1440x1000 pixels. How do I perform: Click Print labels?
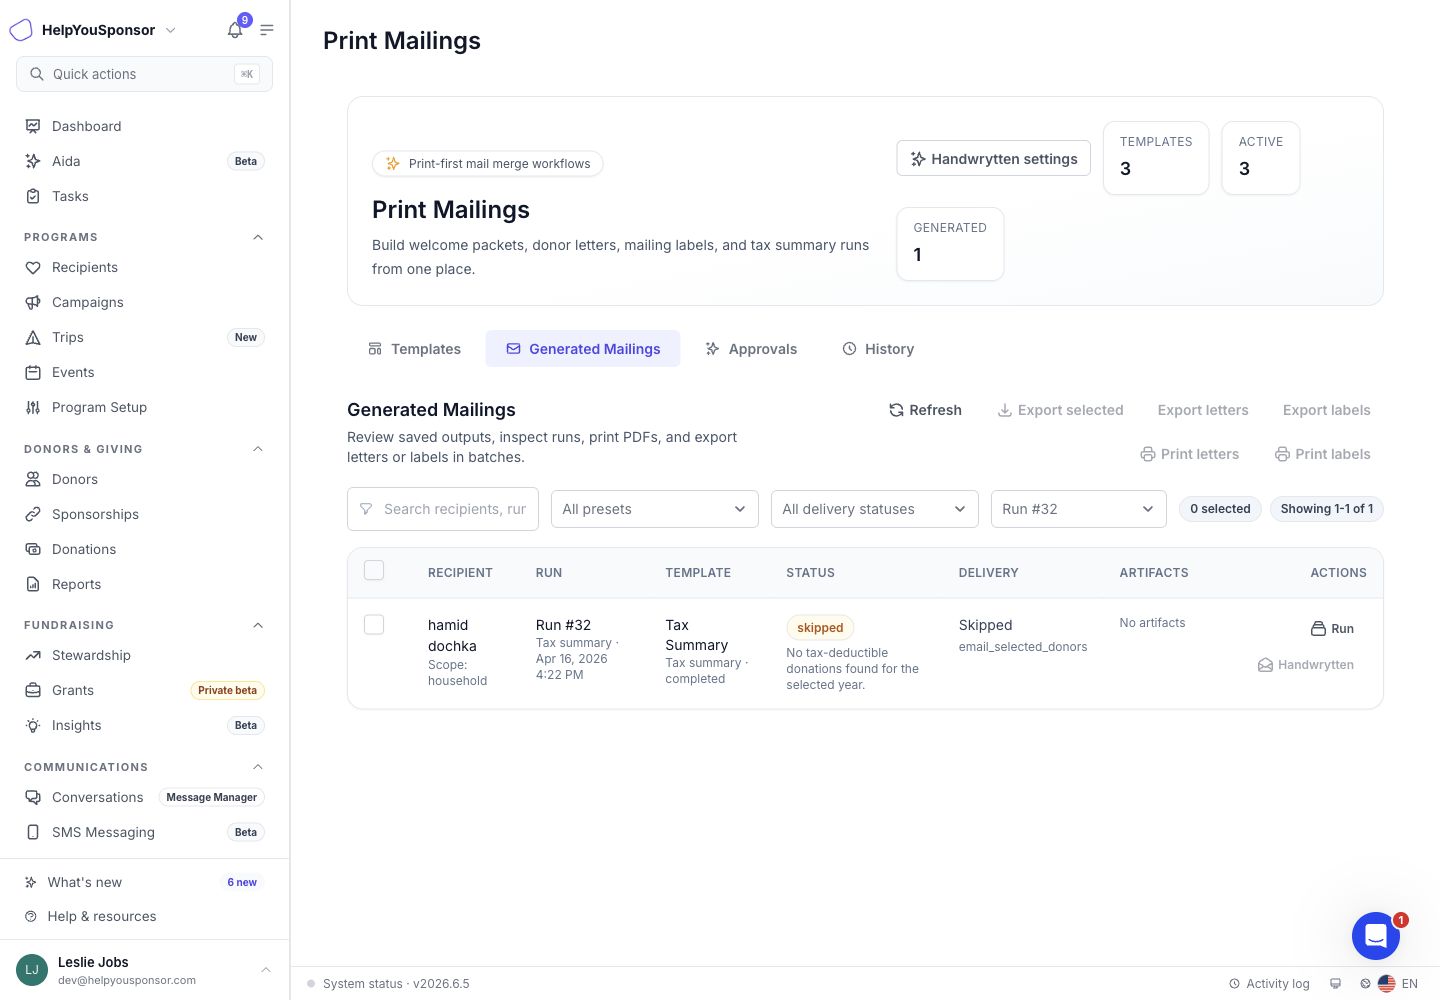point(1323,454)
